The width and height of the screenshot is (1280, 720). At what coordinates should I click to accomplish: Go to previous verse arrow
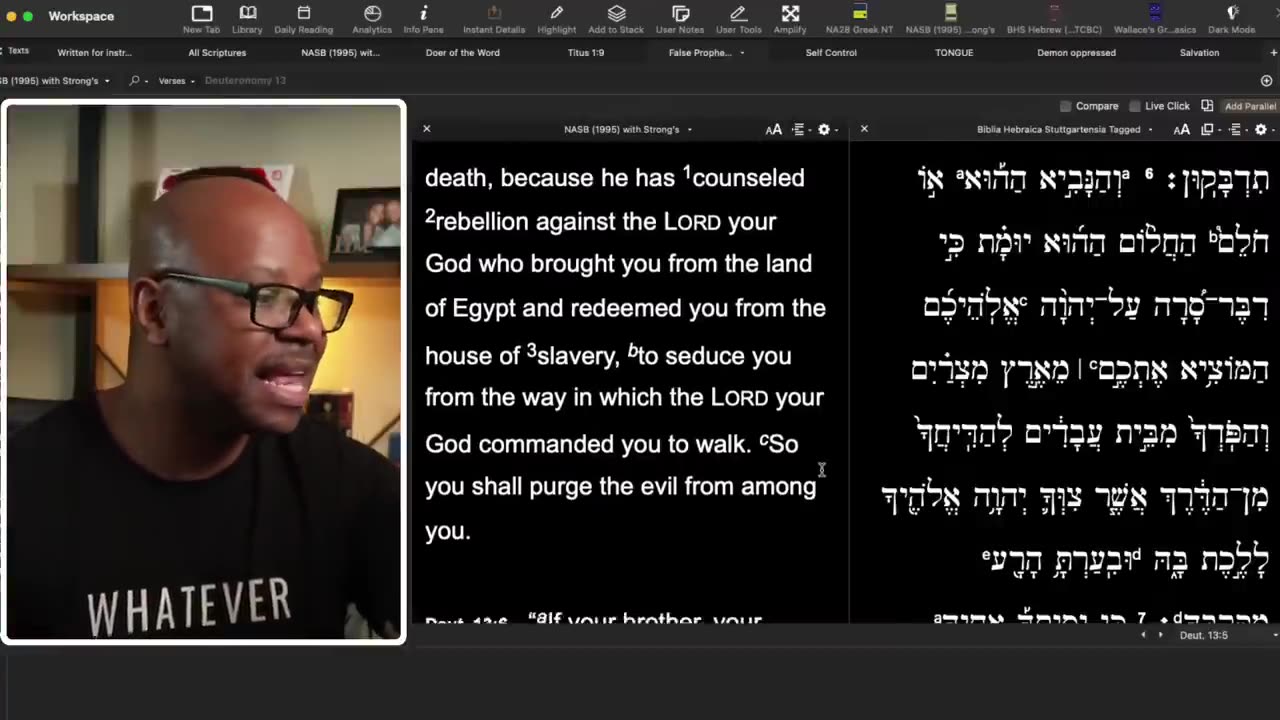[1145, 635]
